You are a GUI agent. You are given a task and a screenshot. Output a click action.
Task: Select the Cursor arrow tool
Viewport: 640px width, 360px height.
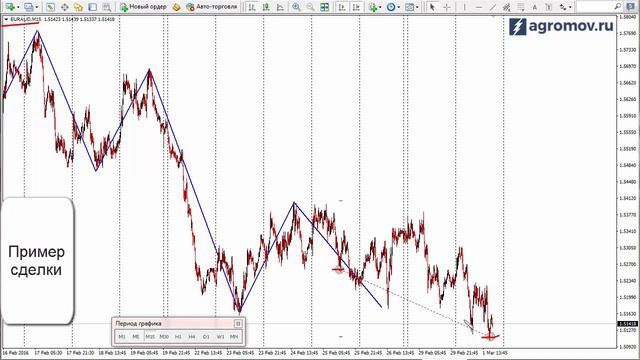pos(432,7)
